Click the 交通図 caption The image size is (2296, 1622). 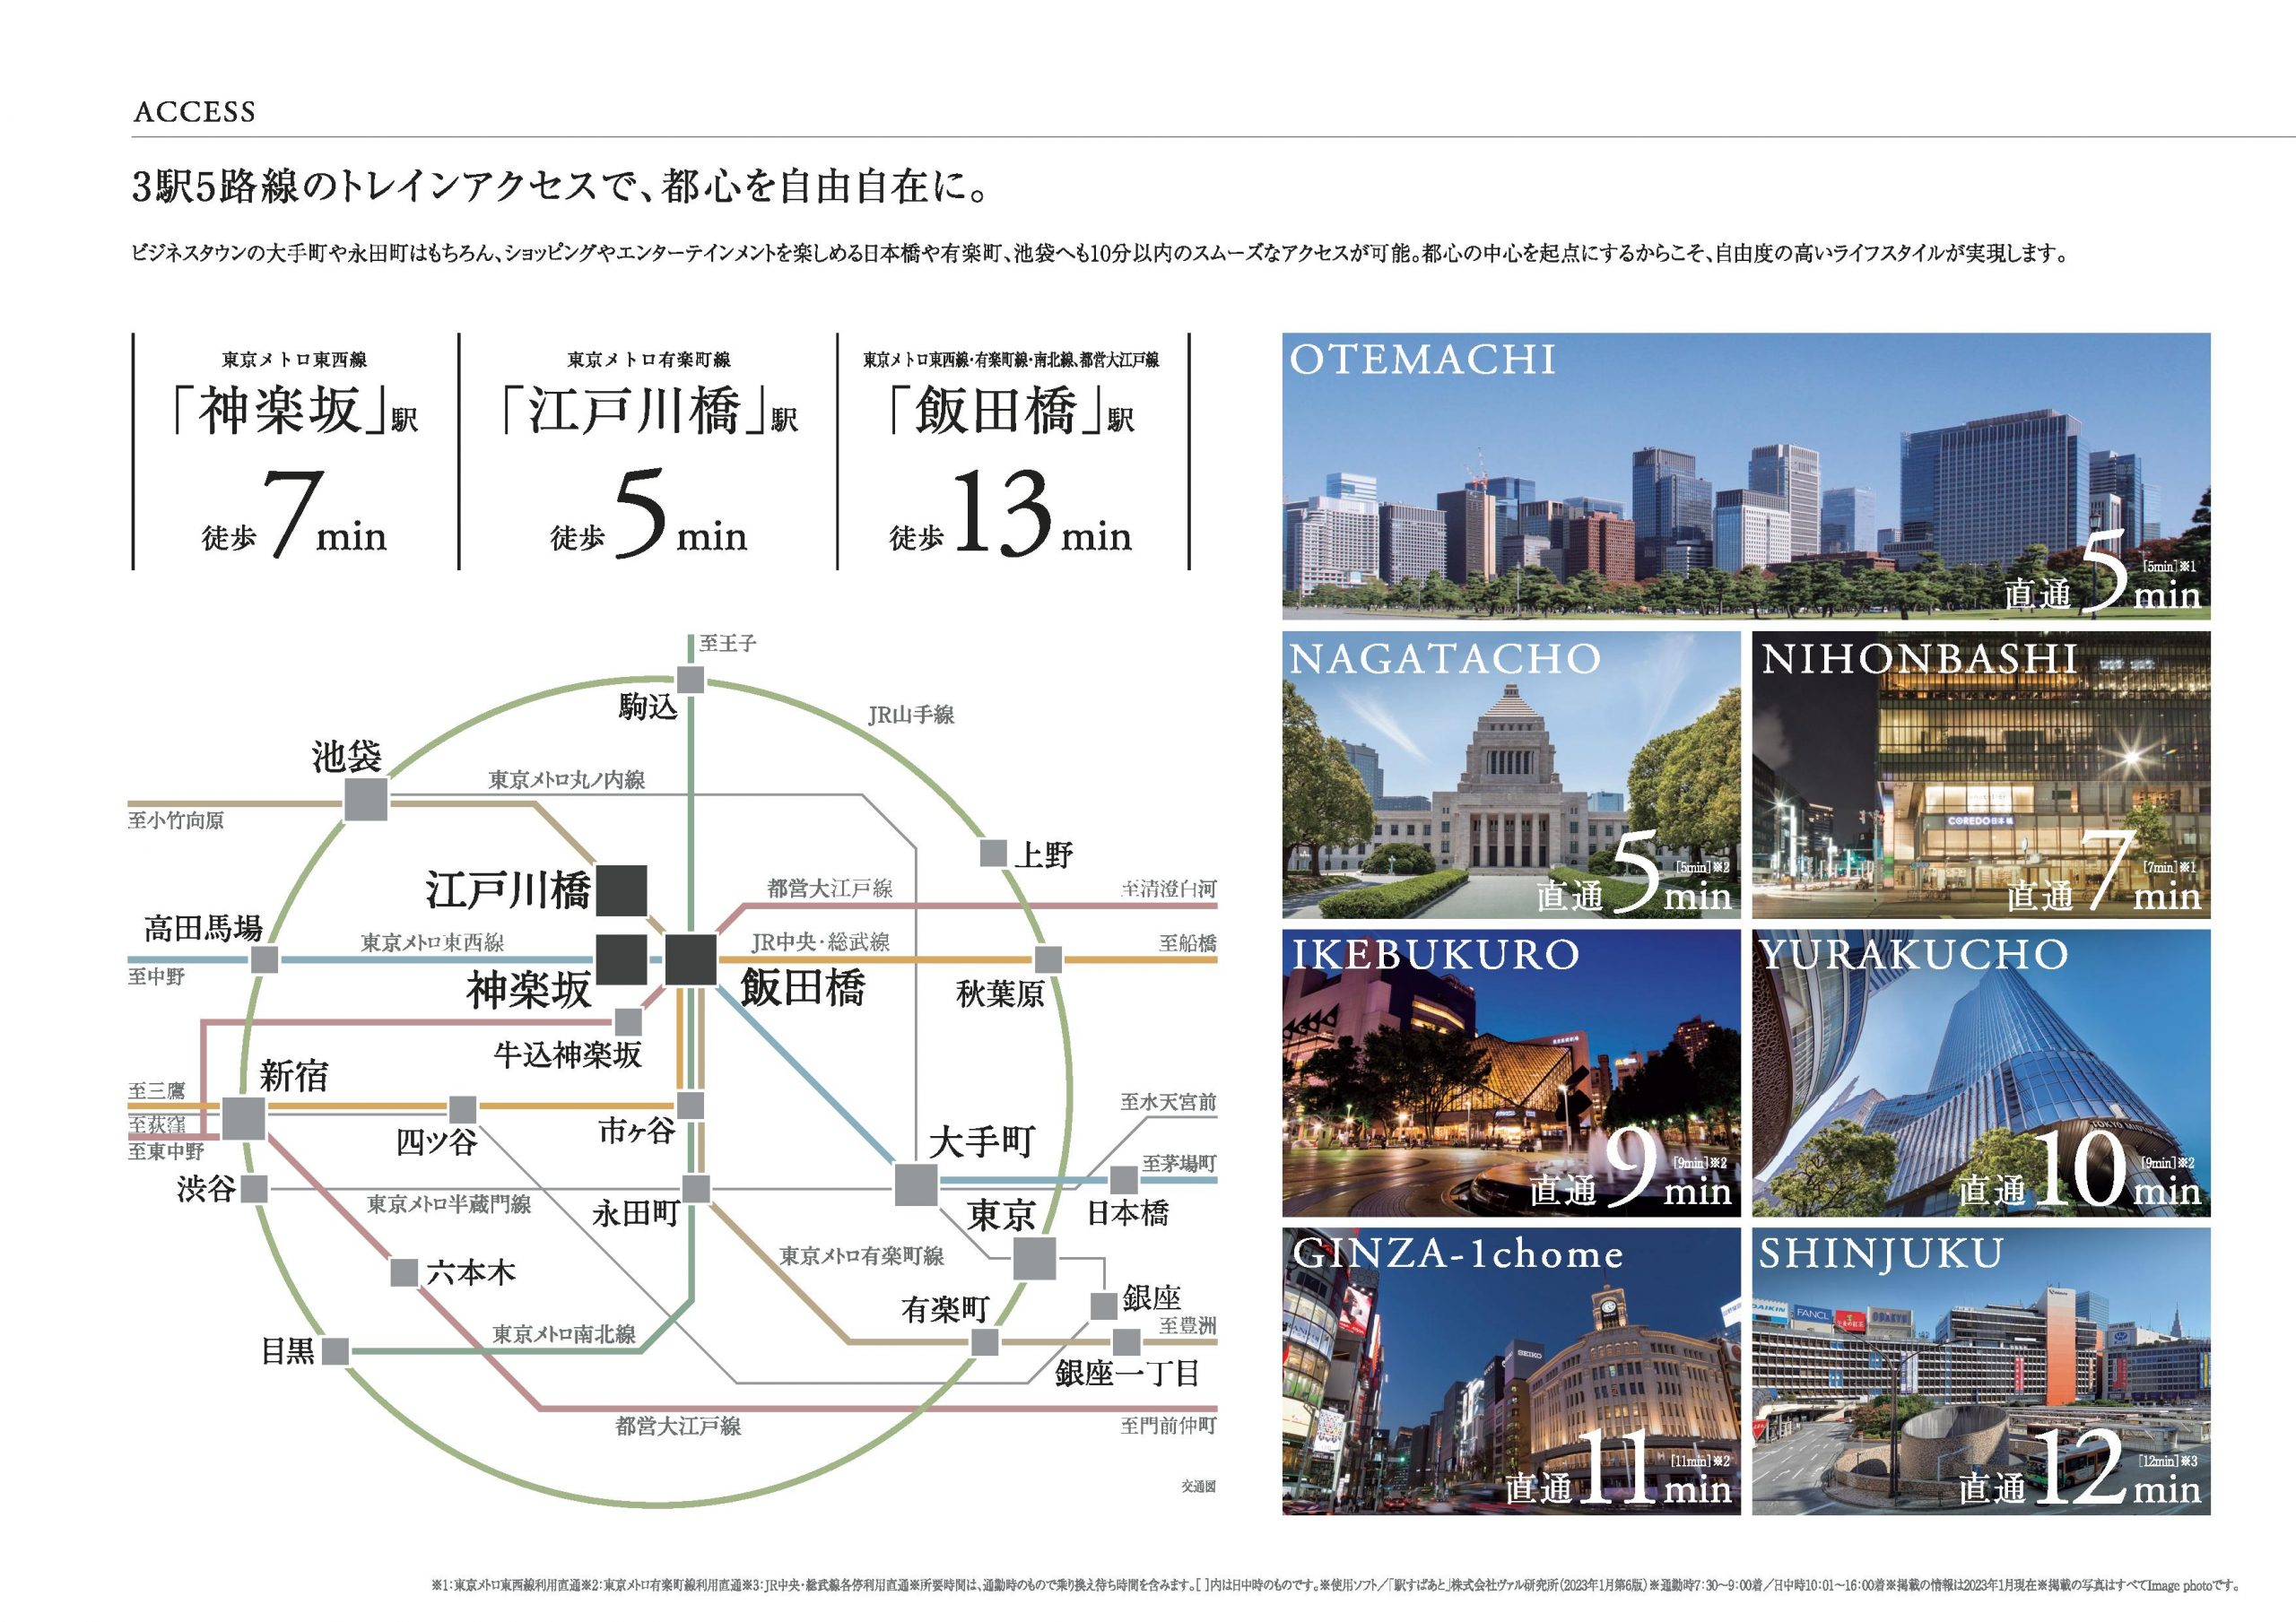tap(1198, 1486)
